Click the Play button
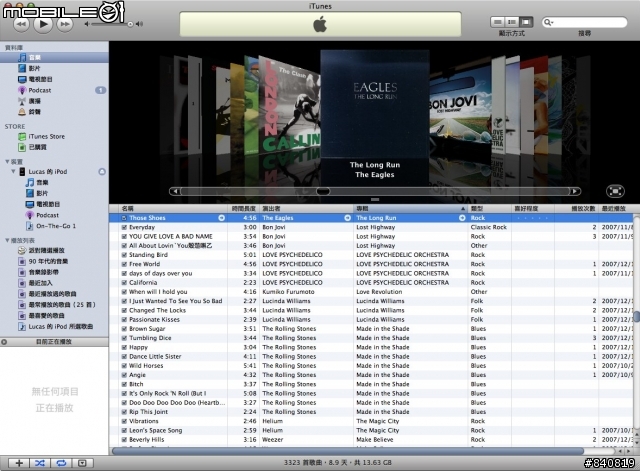 click(43, 24)
